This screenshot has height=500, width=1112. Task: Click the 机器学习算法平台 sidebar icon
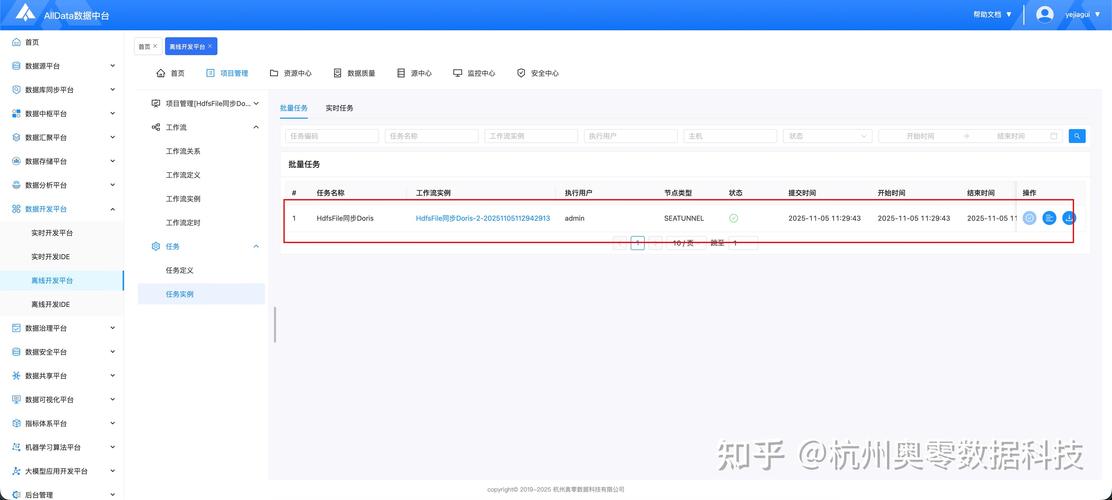[16, 448]
